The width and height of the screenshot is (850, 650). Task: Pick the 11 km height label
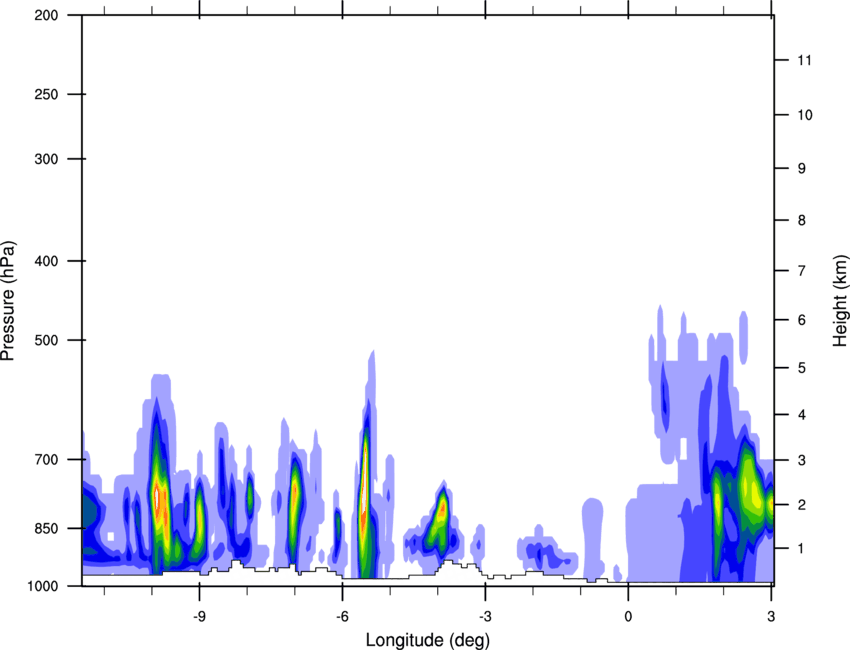pos(805,60)
